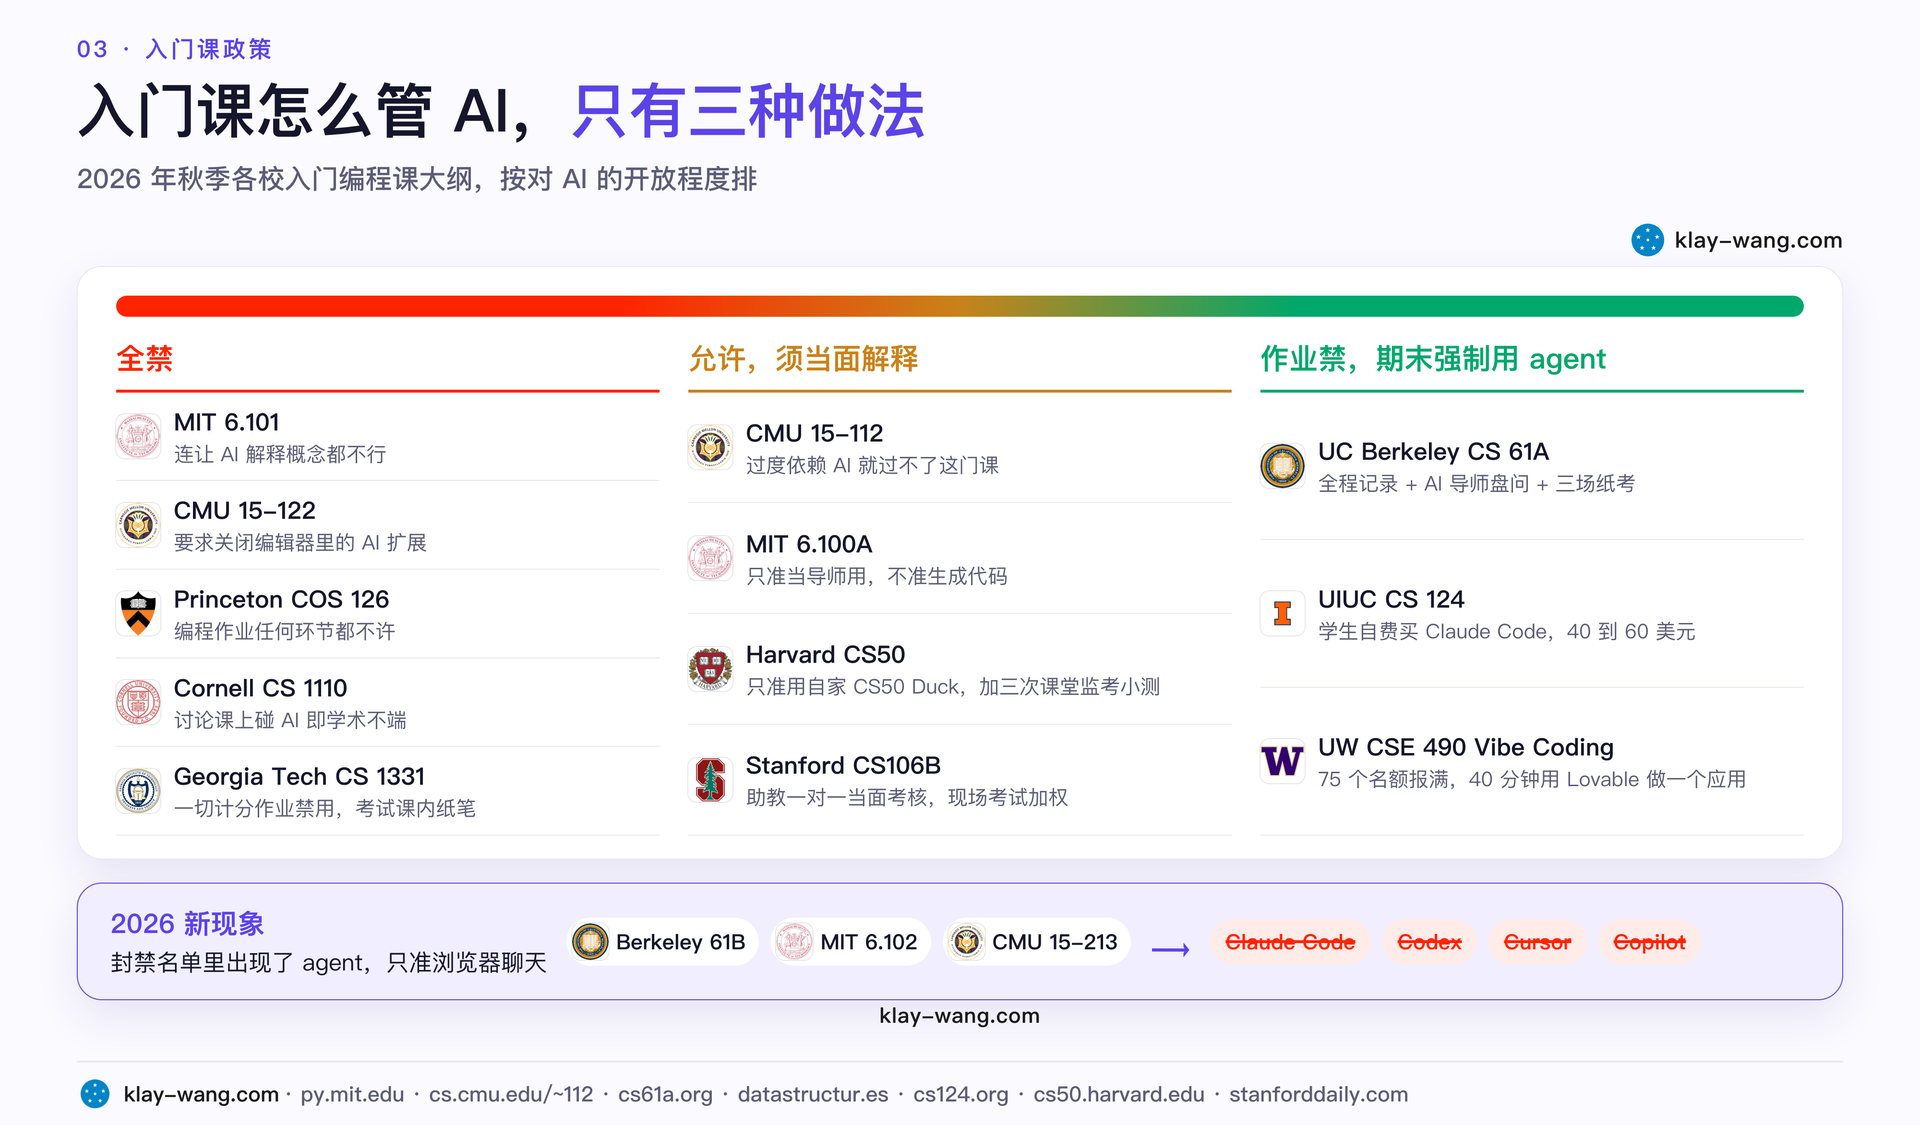The width and height of the screenshot is (1920, 1125).
Task: Click the struck-through Copilot tag
Action: click(1649, 942)
